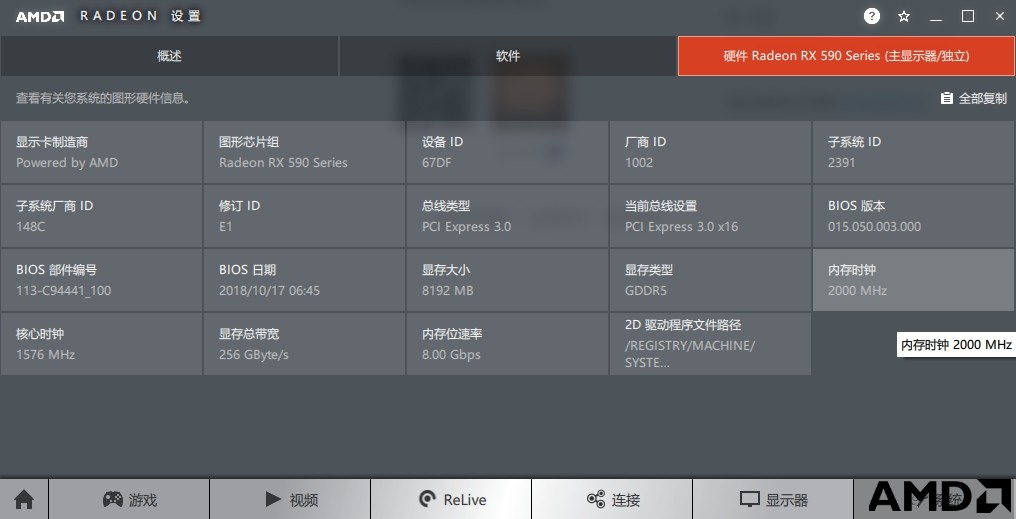Open the ReLive section

click(451, 500)
